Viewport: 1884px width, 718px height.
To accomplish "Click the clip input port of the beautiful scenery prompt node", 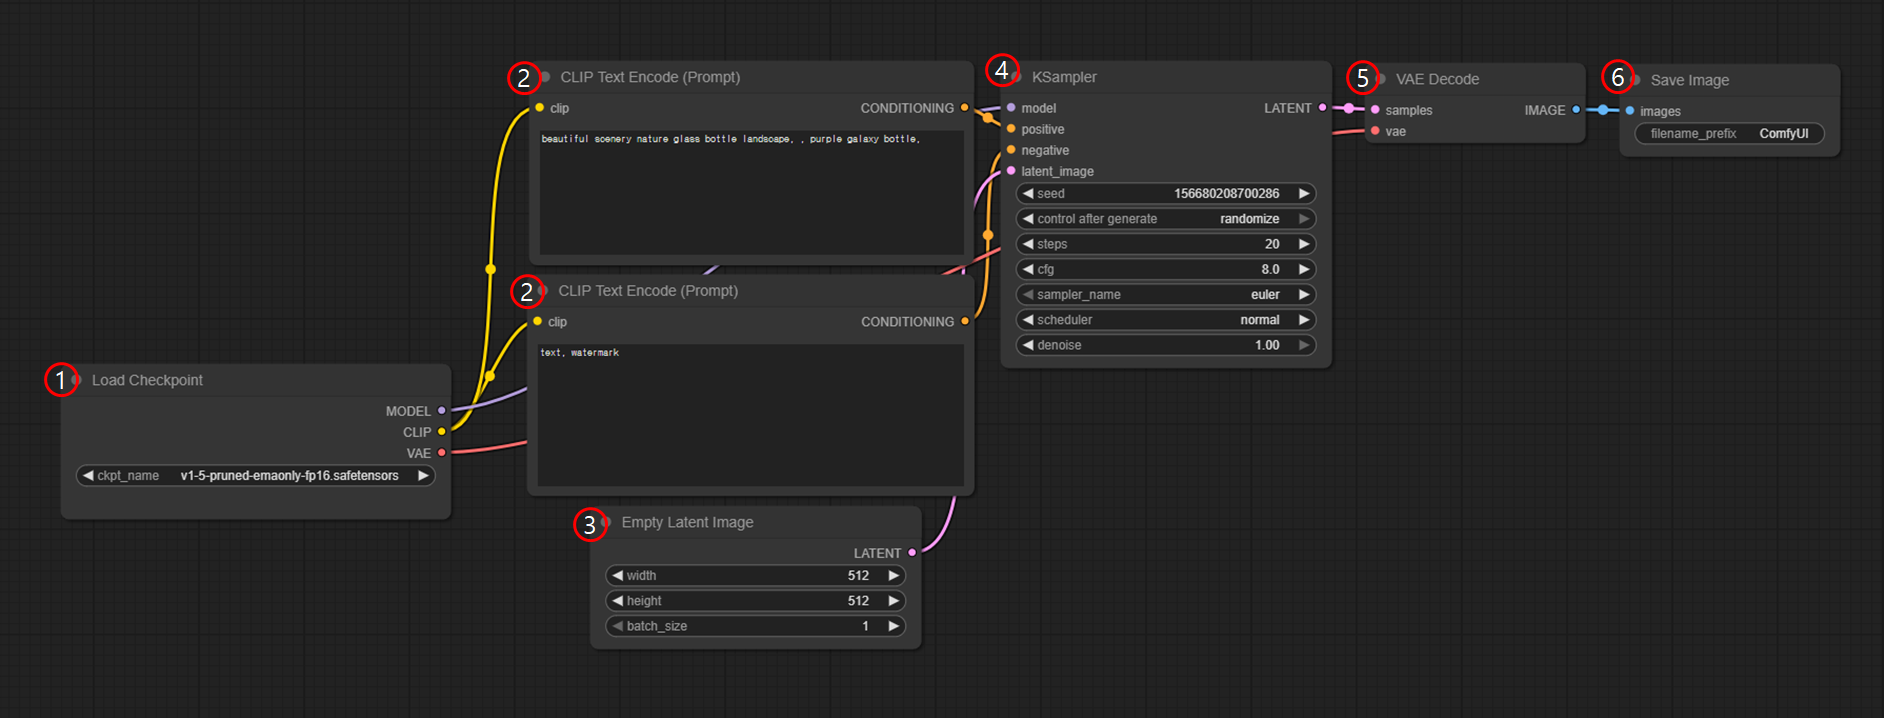I will 540,108.
